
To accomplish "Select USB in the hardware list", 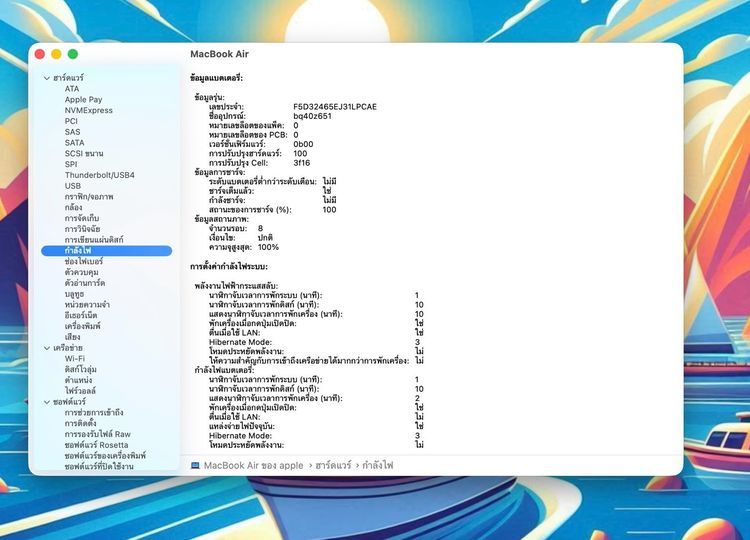I will pos(73,186).
